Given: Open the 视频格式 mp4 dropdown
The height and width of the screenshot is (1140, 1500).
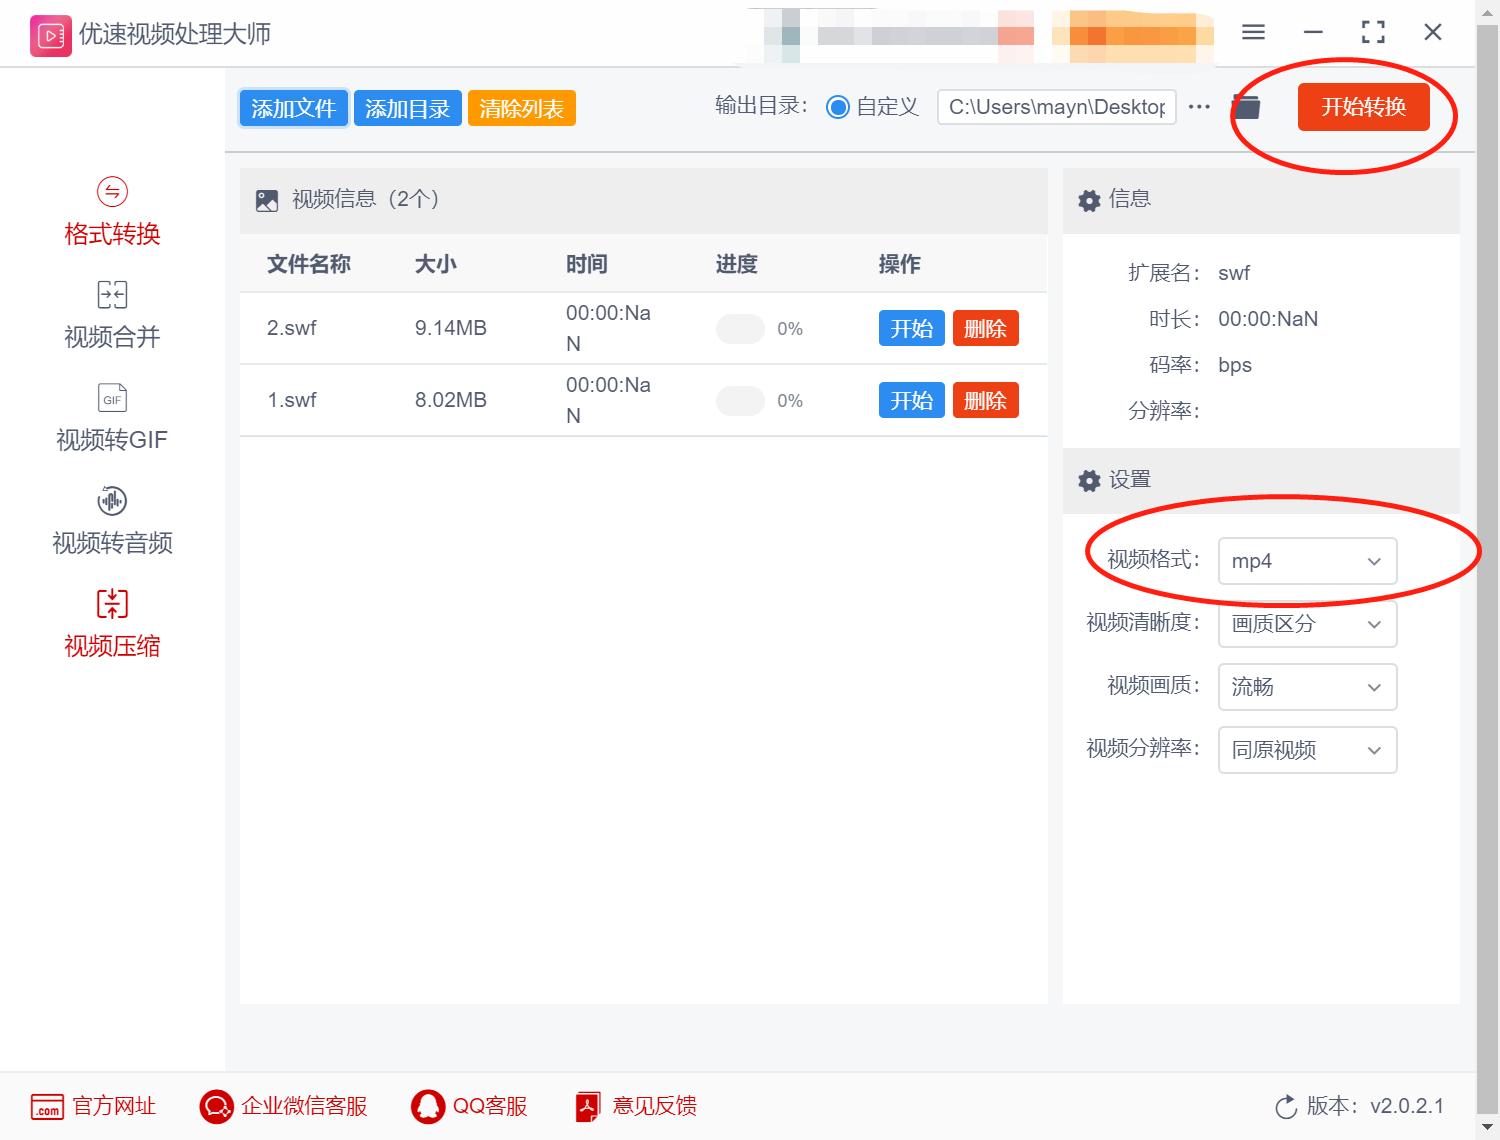Looking at the screenshot, I should pos(1306,561).
